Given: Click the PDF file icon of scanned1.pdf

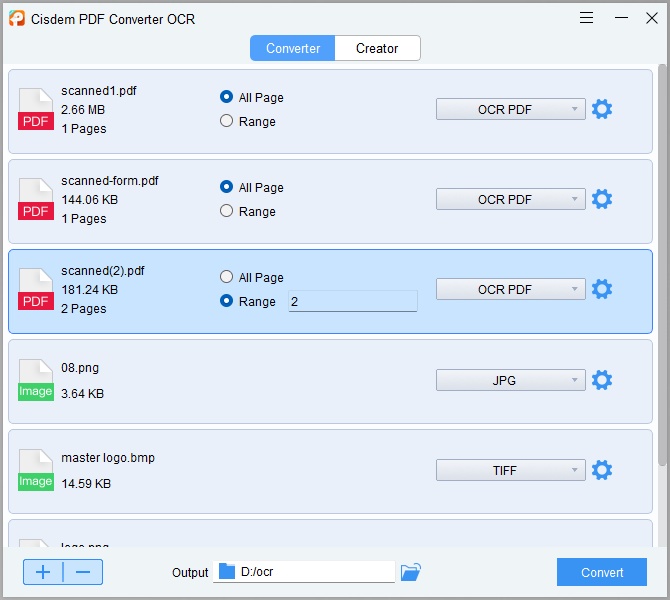Looking at the screenshot, I should [x=36, y=109].
